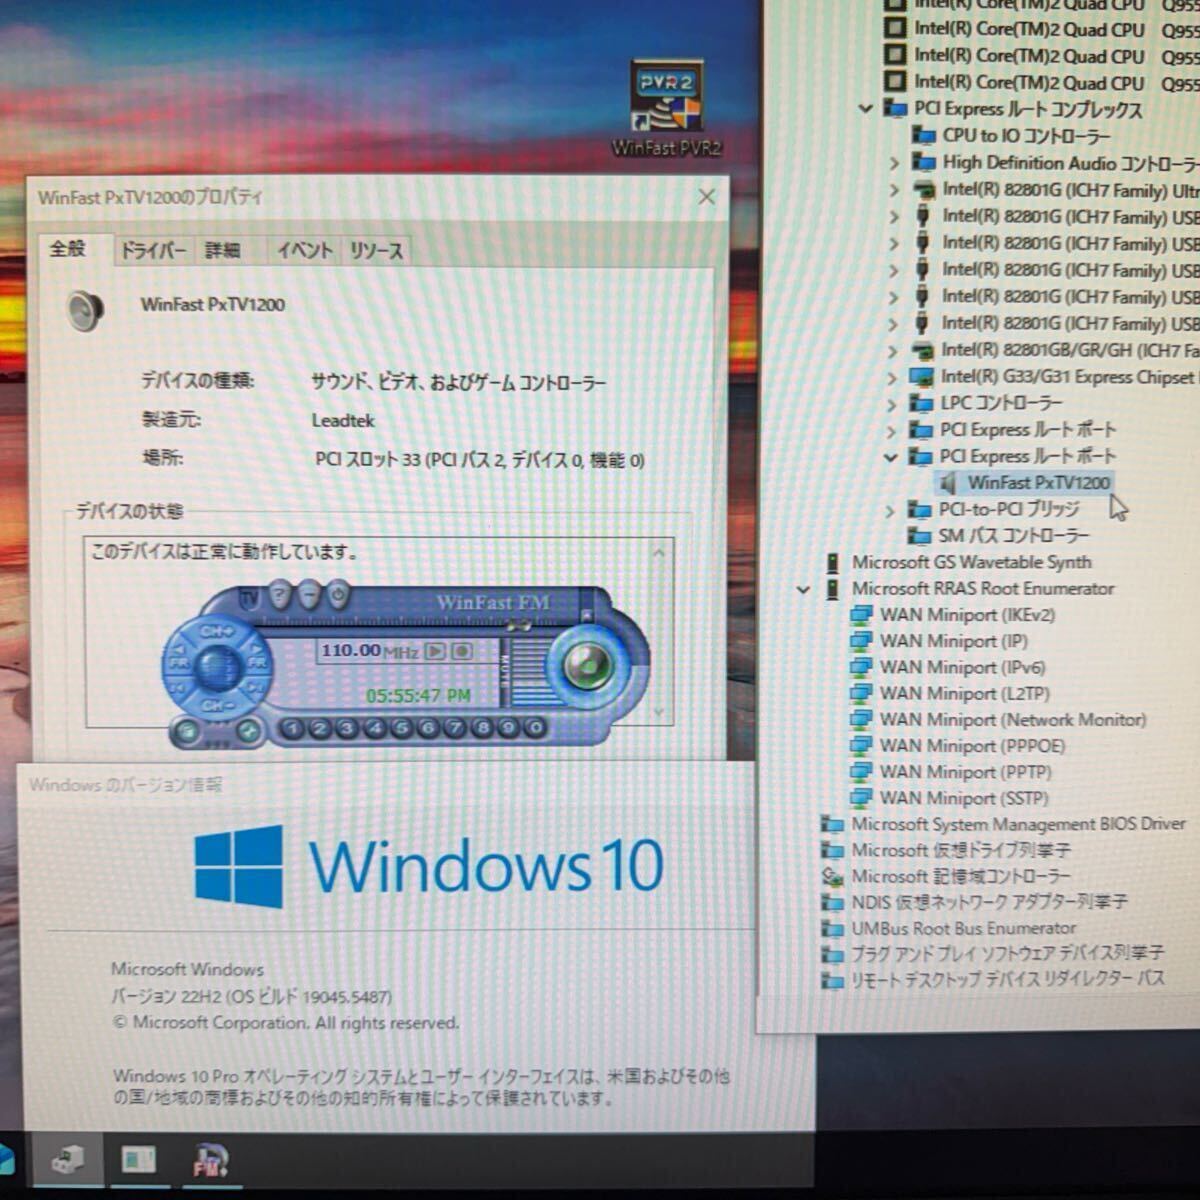This screenshot has width=1200, height=1200.
Task: Click the WAN Miniport (PPTP) icon
Action: 860,772
